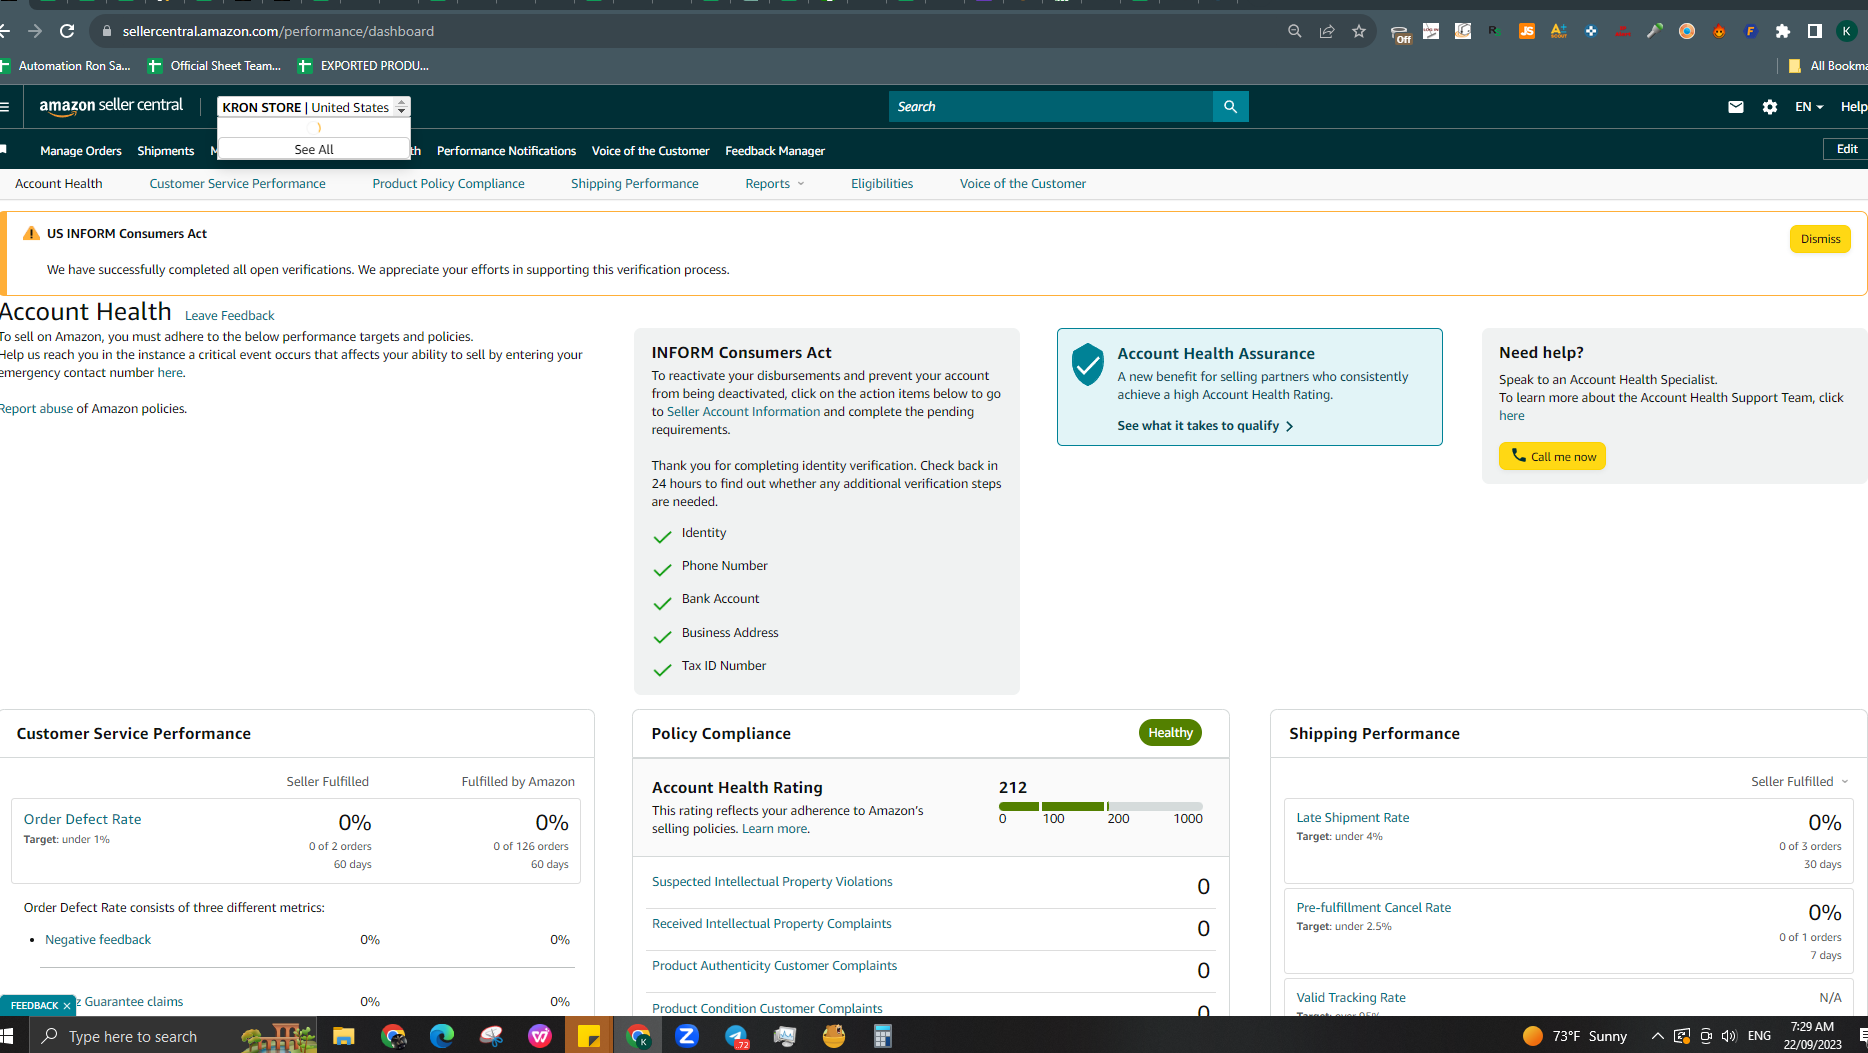Viewport: 1868px width, 1053px height.
Task: Open the Pre-fulfillment Cancel Rate link
Action: coord(1374,908)
